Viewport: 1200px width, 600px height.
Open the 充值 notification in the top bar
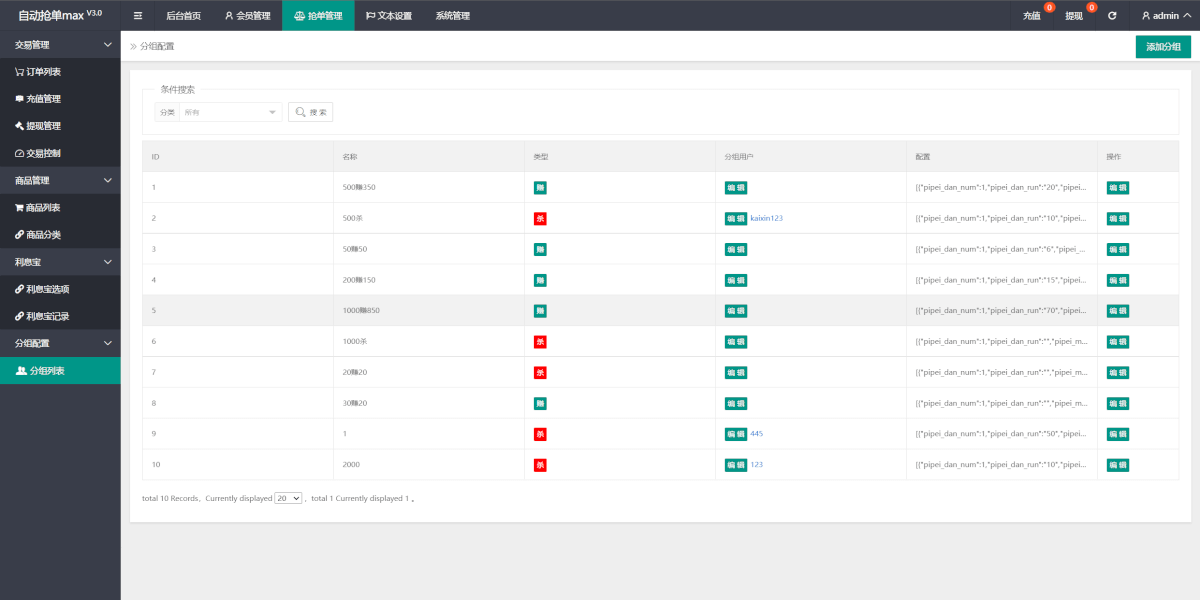(1032, 16)
